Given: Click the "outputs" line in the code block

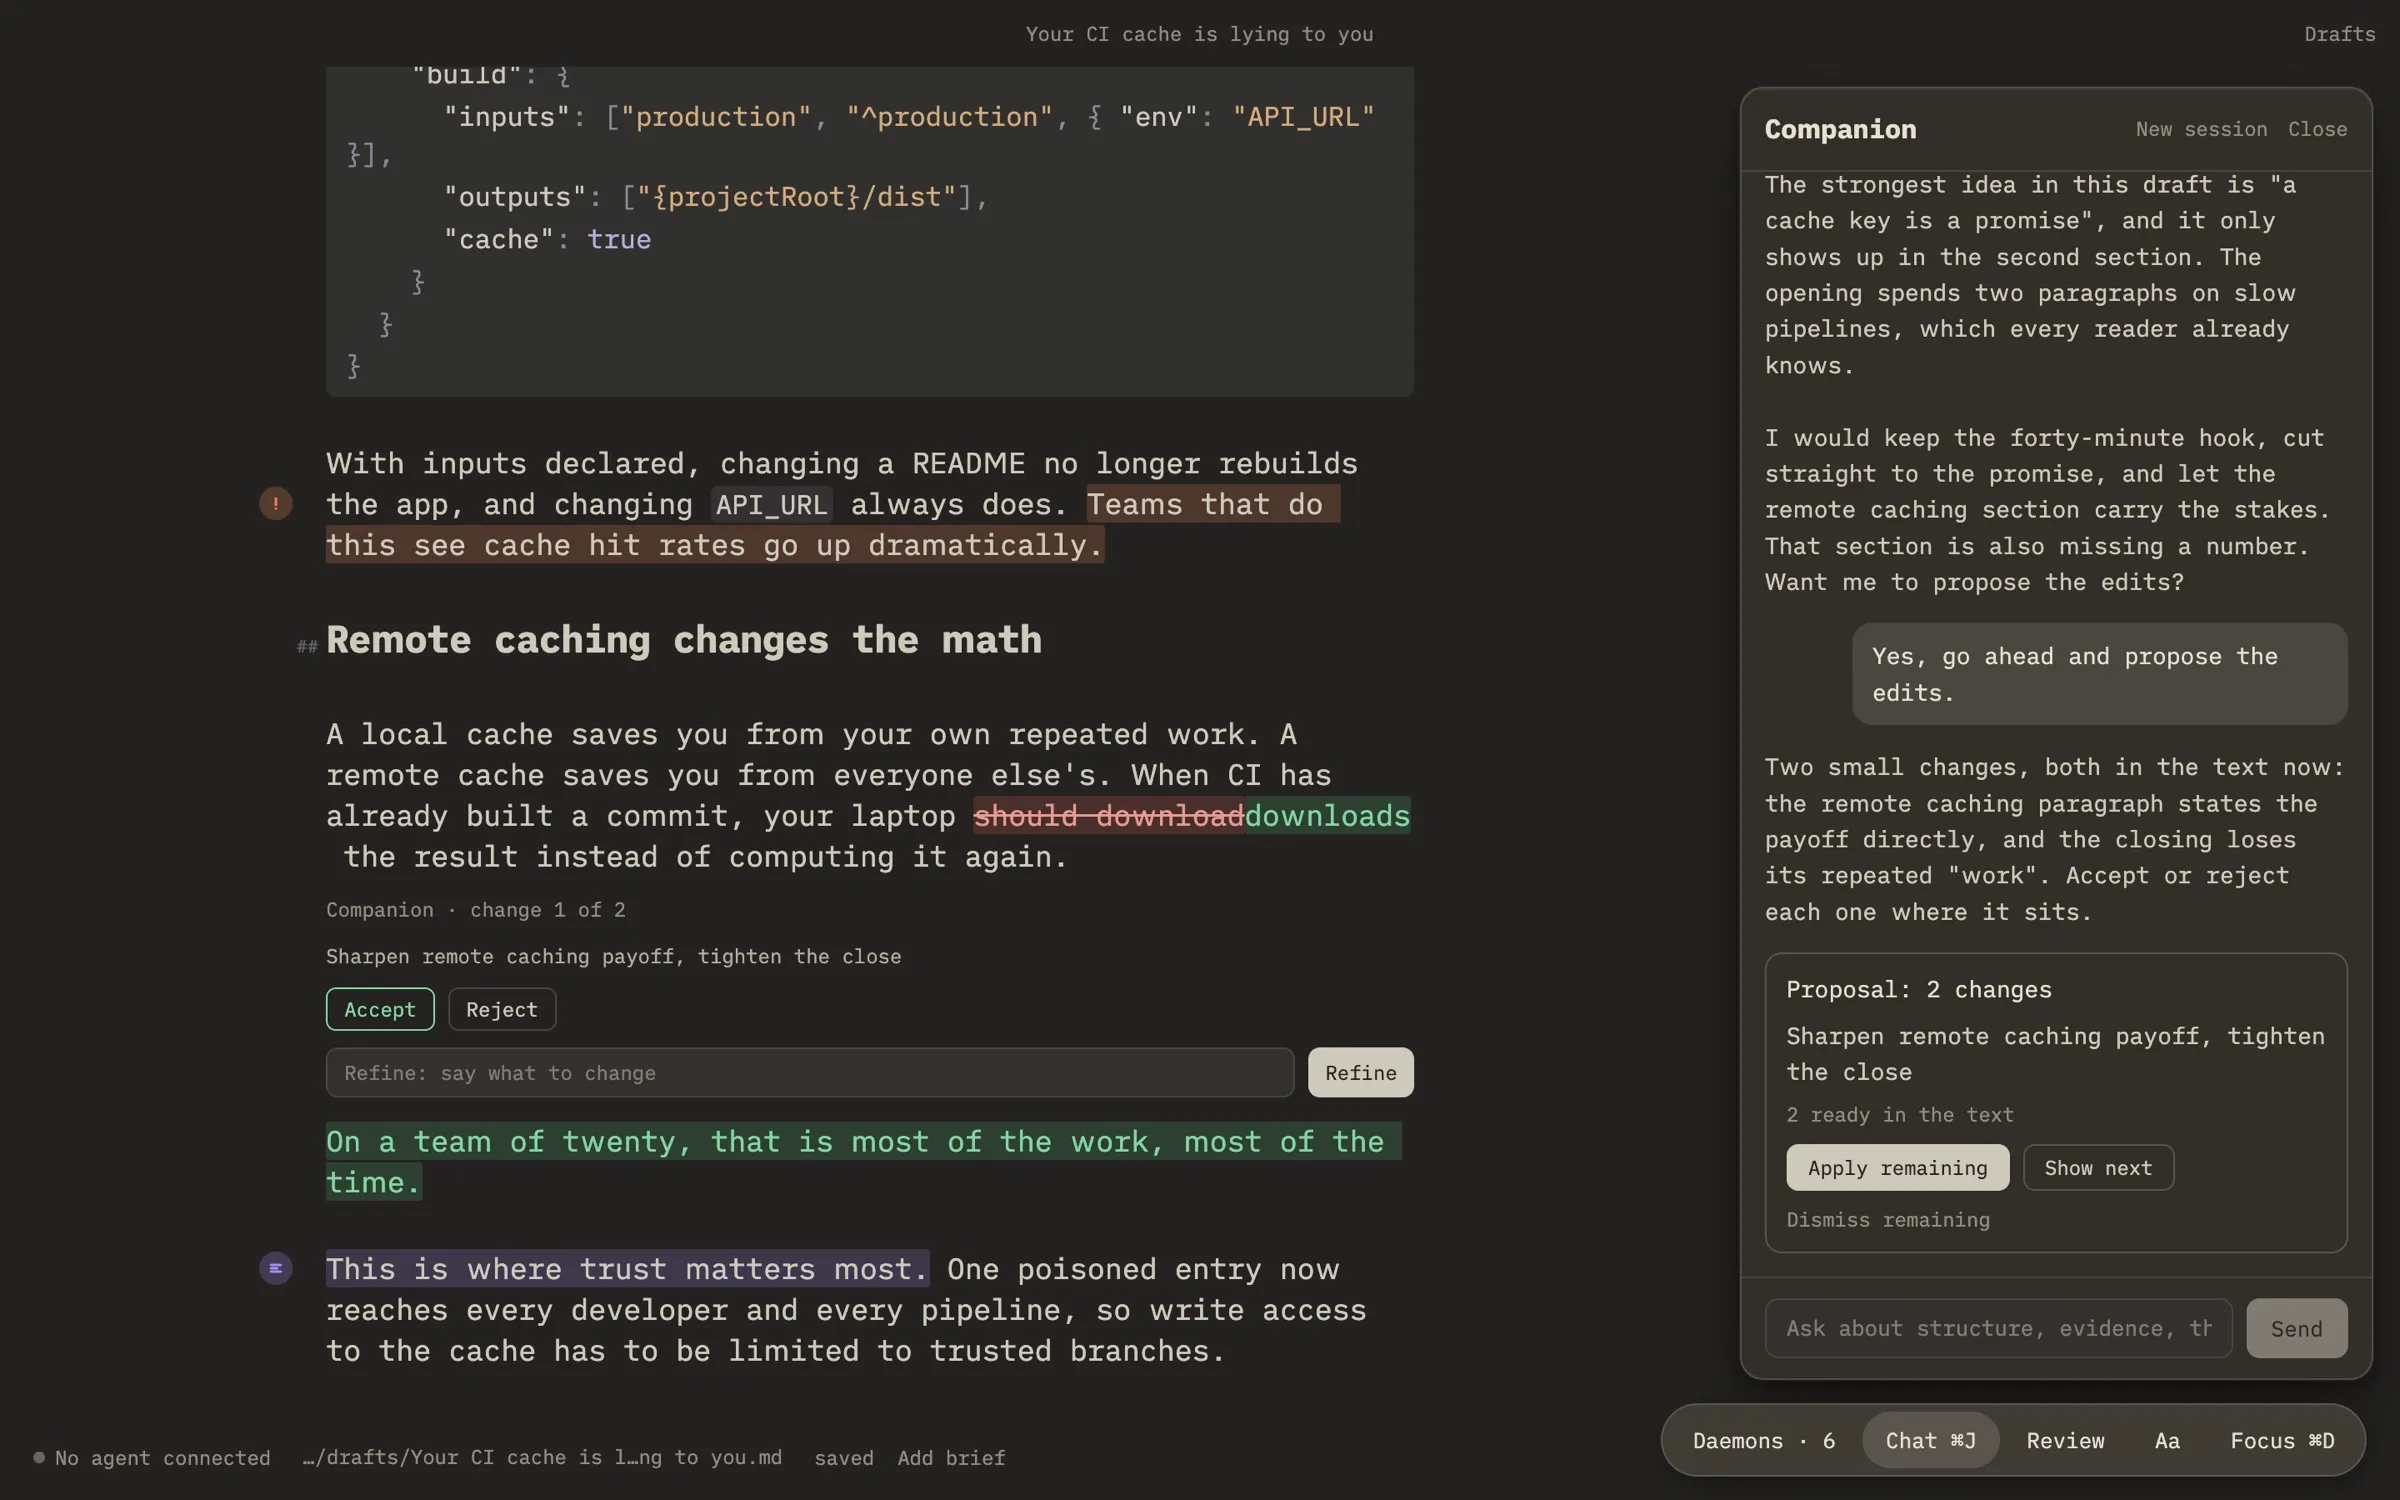Looking at the screenshot, I should point(716,197).
